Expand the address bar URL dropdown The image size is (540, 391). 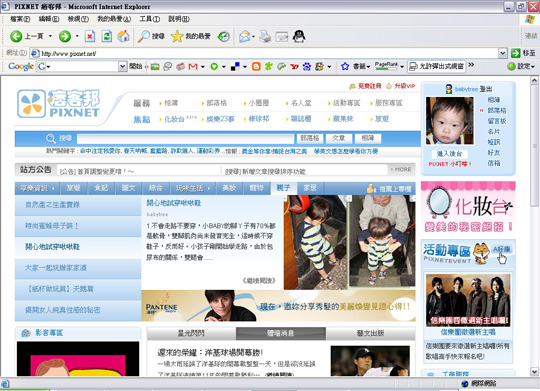click(x=502, y=53)
